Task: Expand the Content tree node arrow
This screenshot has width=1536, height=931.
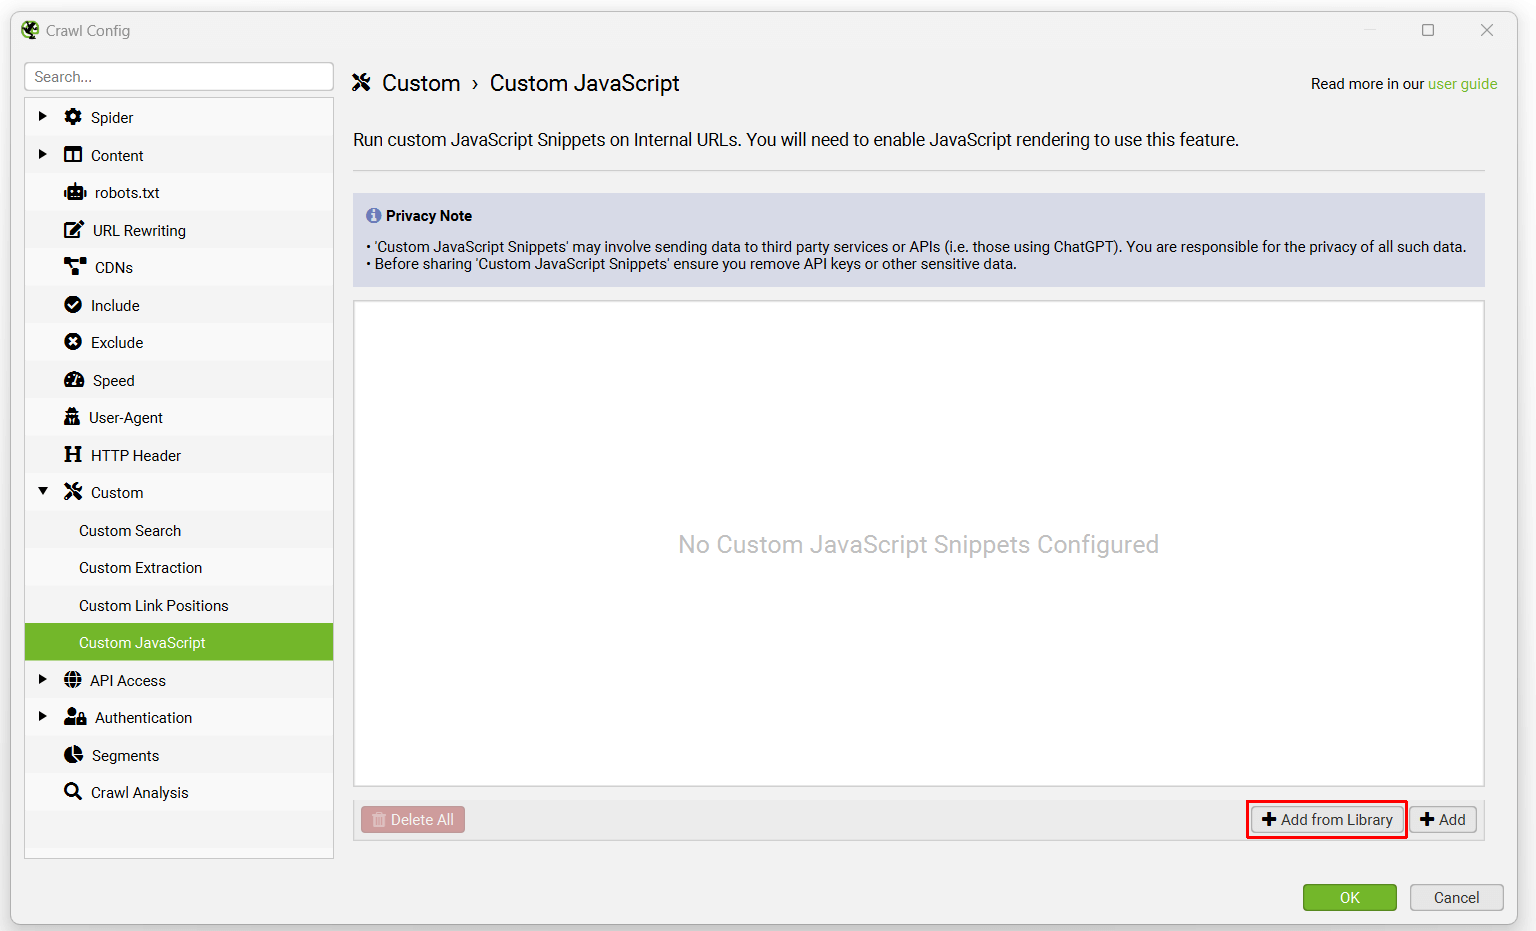Action: 42,155
